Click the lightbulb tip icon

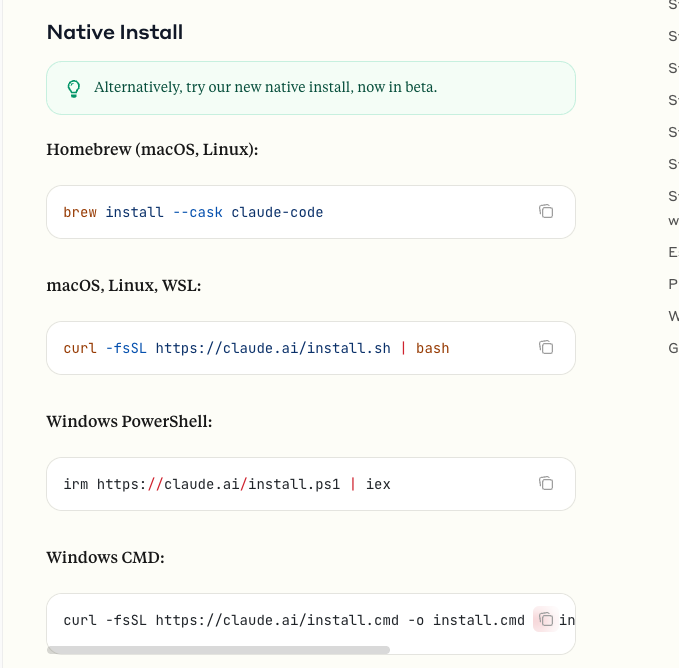(74, 88)
